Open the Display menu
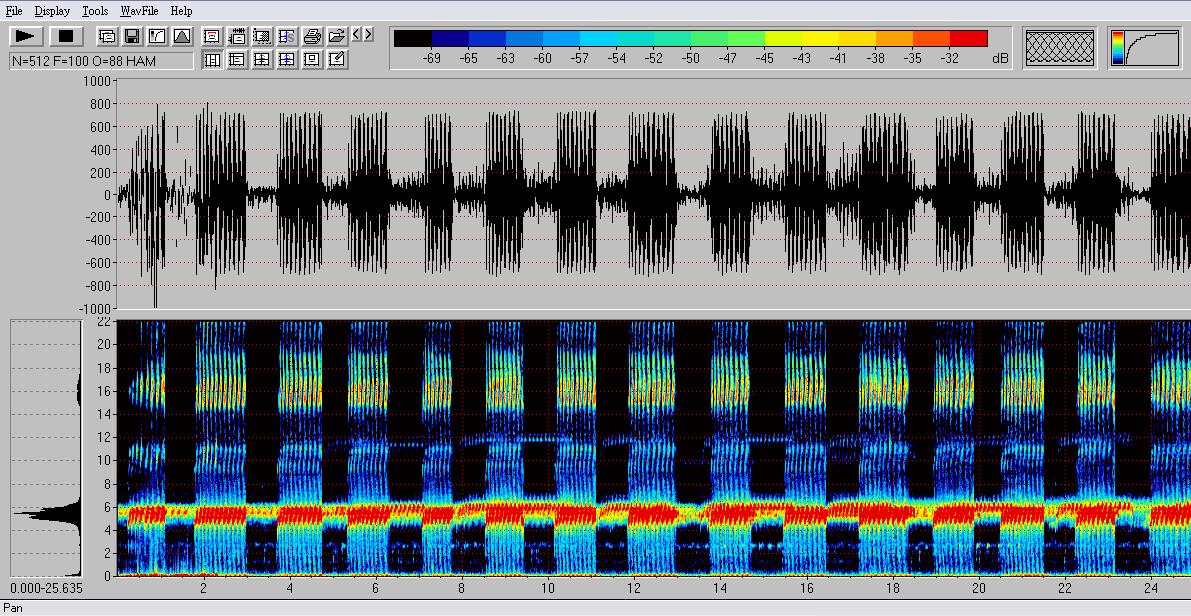Image resolution: width=1191 pixels, height=616 pixels. click(52, 11)
